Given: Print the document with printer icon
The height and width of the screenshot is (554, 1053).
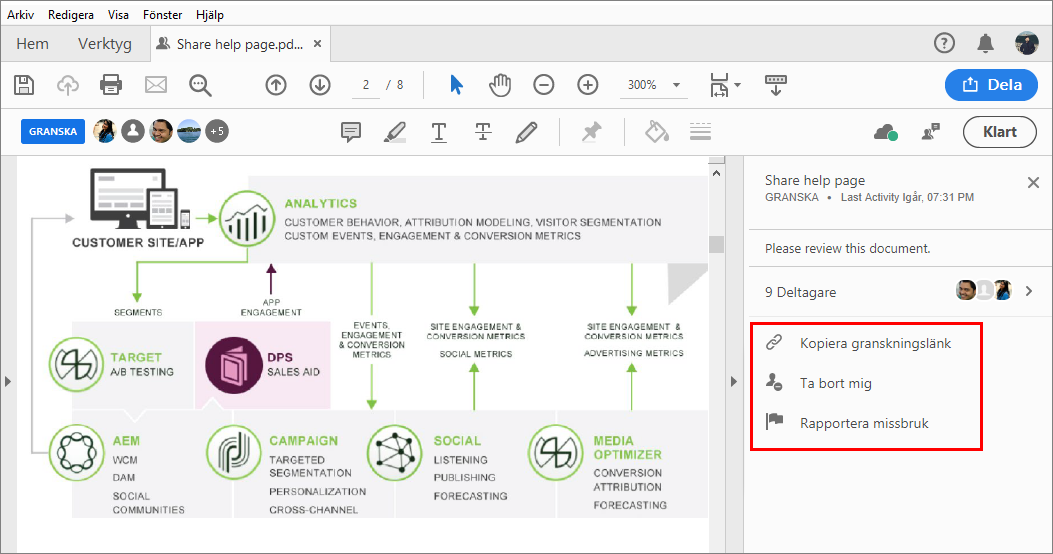Looking at the screenshot, I should pos(111,85).
